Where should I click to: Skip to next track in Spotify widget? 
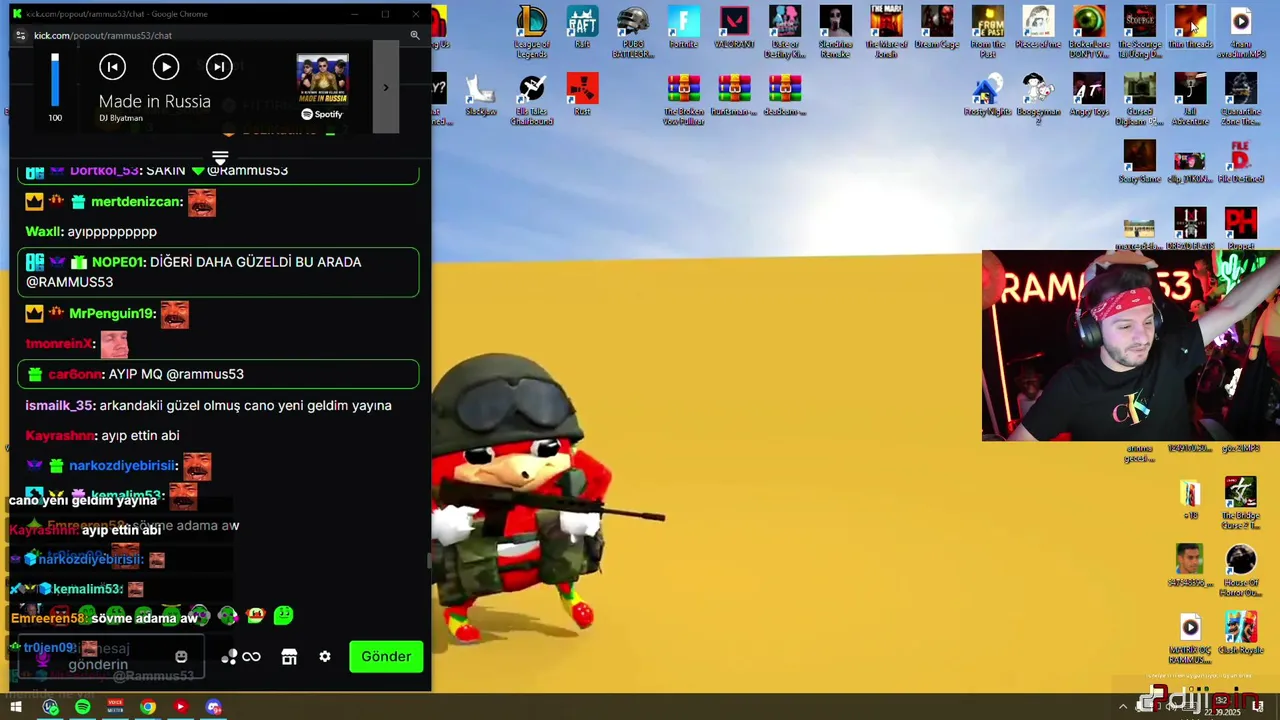(x=219, y=67)
